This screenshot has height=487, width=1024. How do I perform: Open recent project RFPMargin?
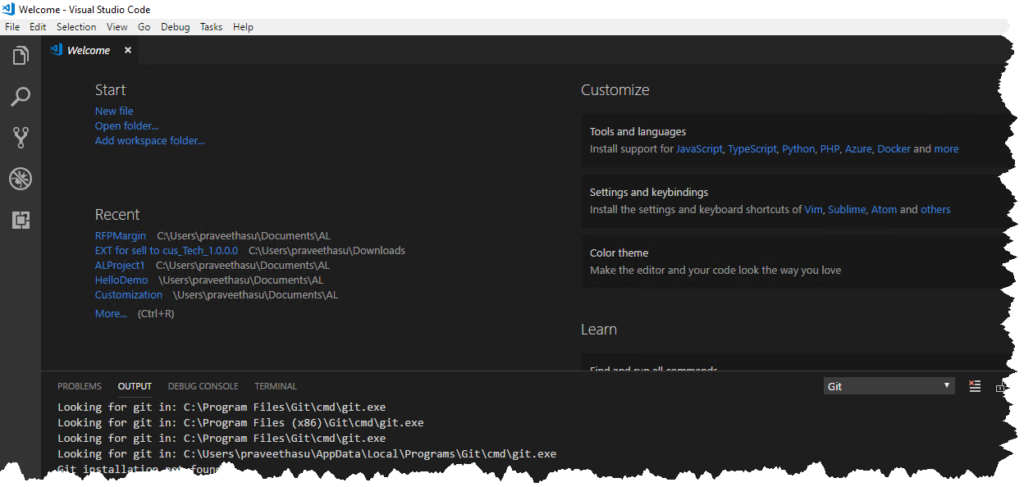[120, 236]
